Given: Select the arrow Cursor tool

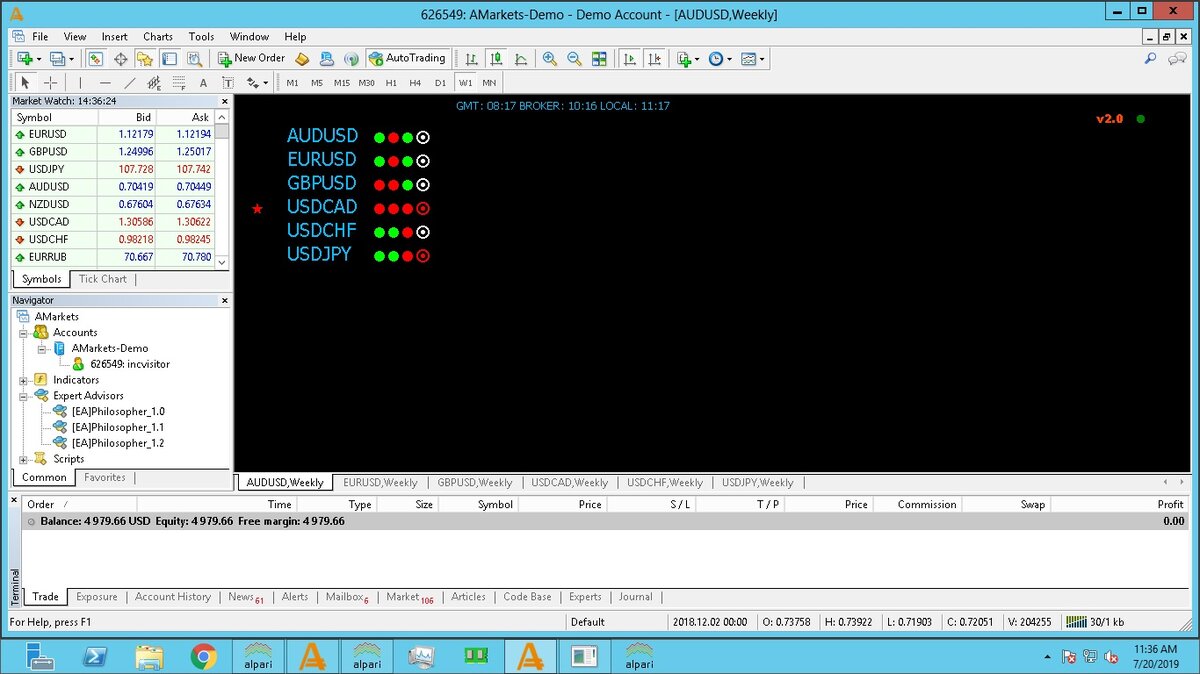Looking at the screenshot, I should pos(26,83).
